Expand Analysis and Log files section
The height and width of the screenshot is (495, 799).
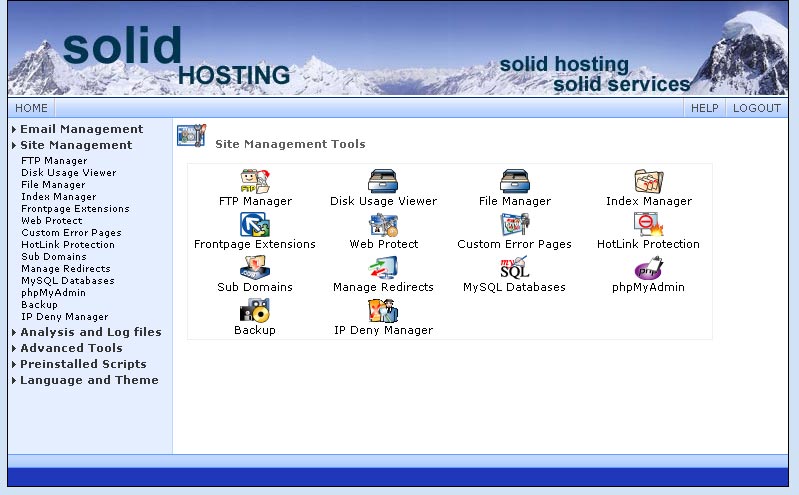[x=90, y=332]
